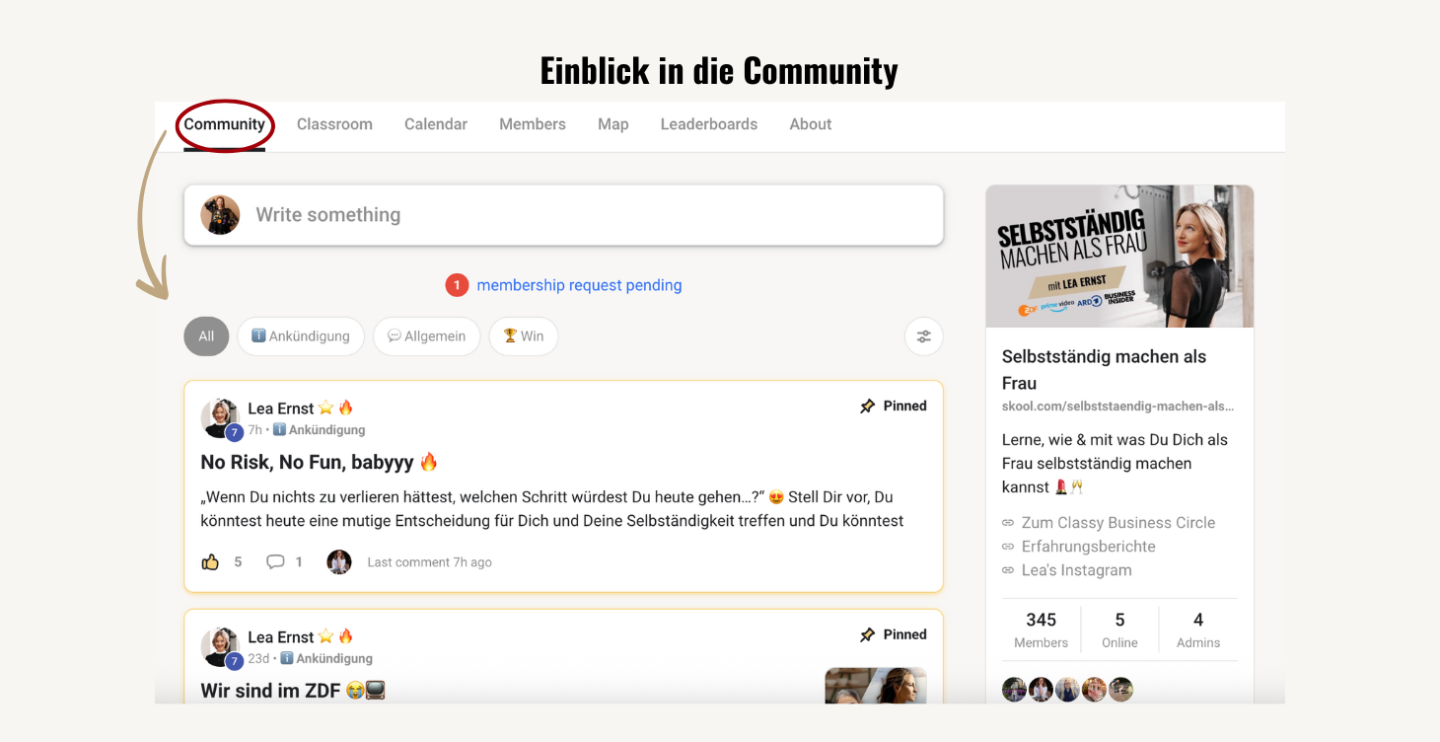The image size is (1440, 742).
Task: Open comments on the No Risk post
Action: click(x=275, y=562)
